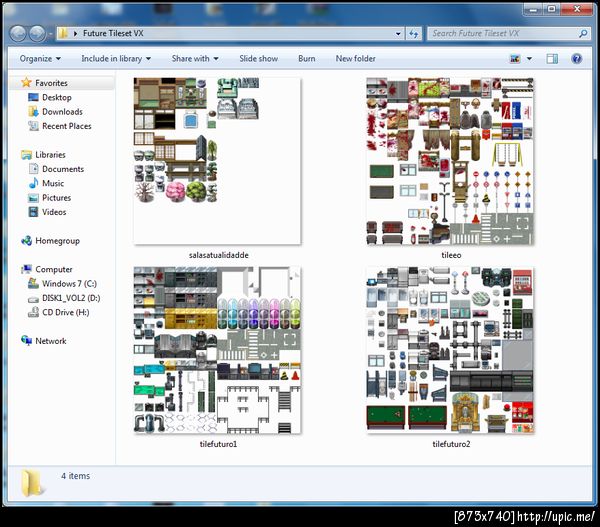Select the salasatualidadde thumbnail
The width and height of the screenshot is (600, 527).
[217, 161]
